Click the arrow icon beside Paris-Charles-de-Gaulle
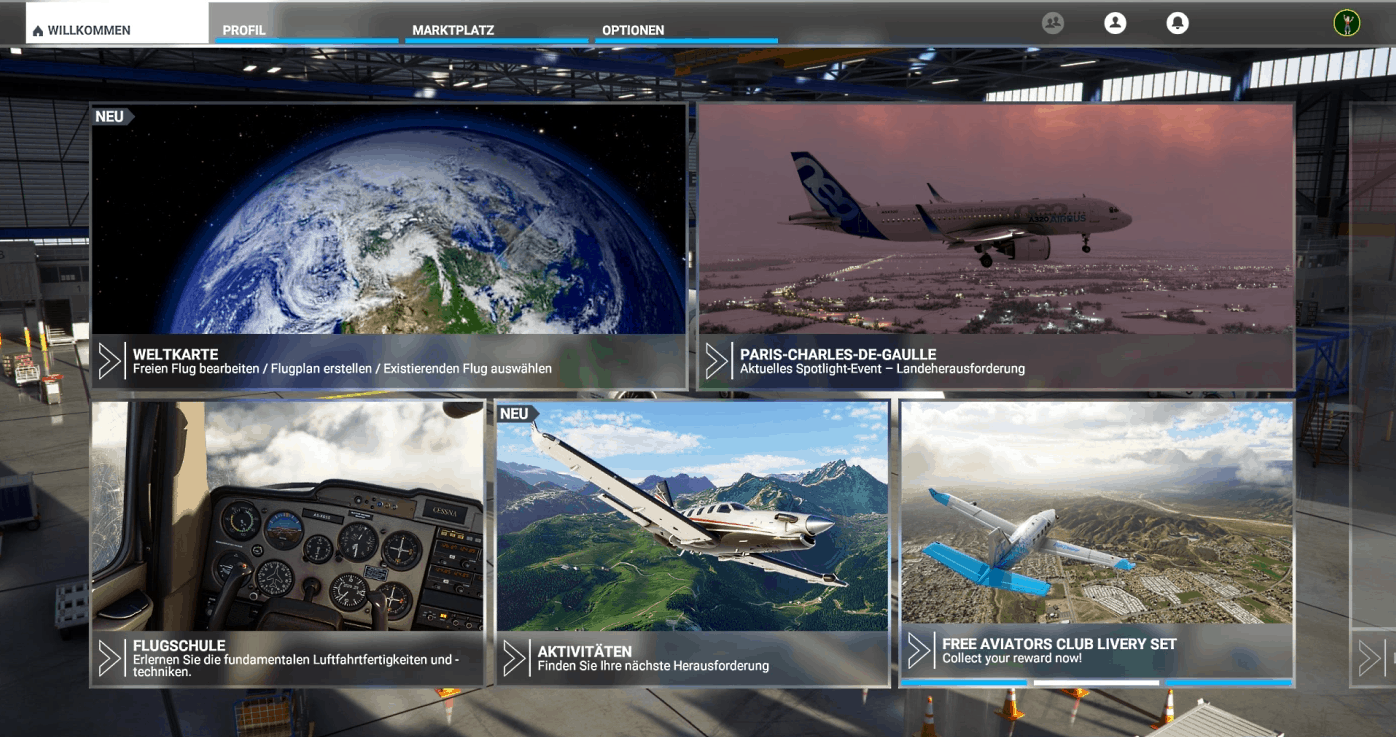 pyautogui.click(x=716, y=361)
